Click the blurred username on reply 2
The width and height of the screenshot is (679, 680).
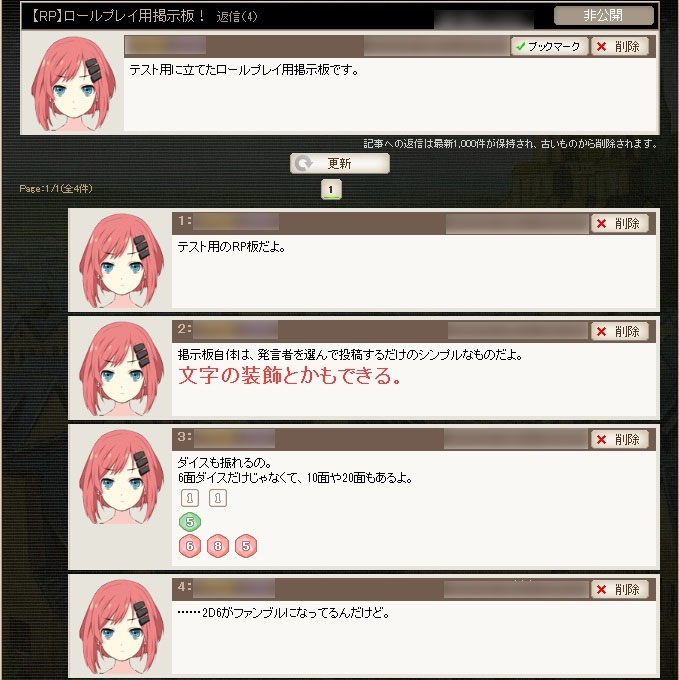[235, 330]
